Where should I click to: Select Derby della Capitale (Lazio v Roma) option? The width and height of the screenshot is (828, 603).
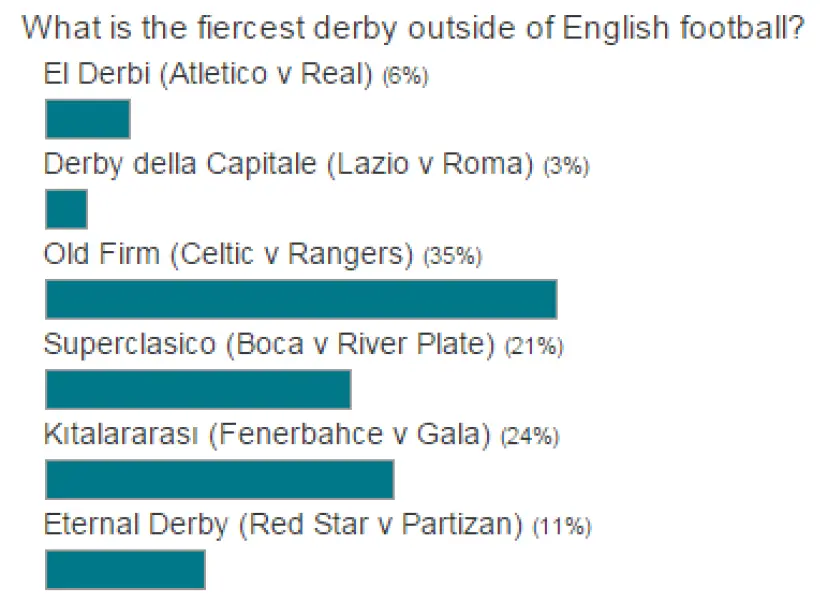click(289, 165)
